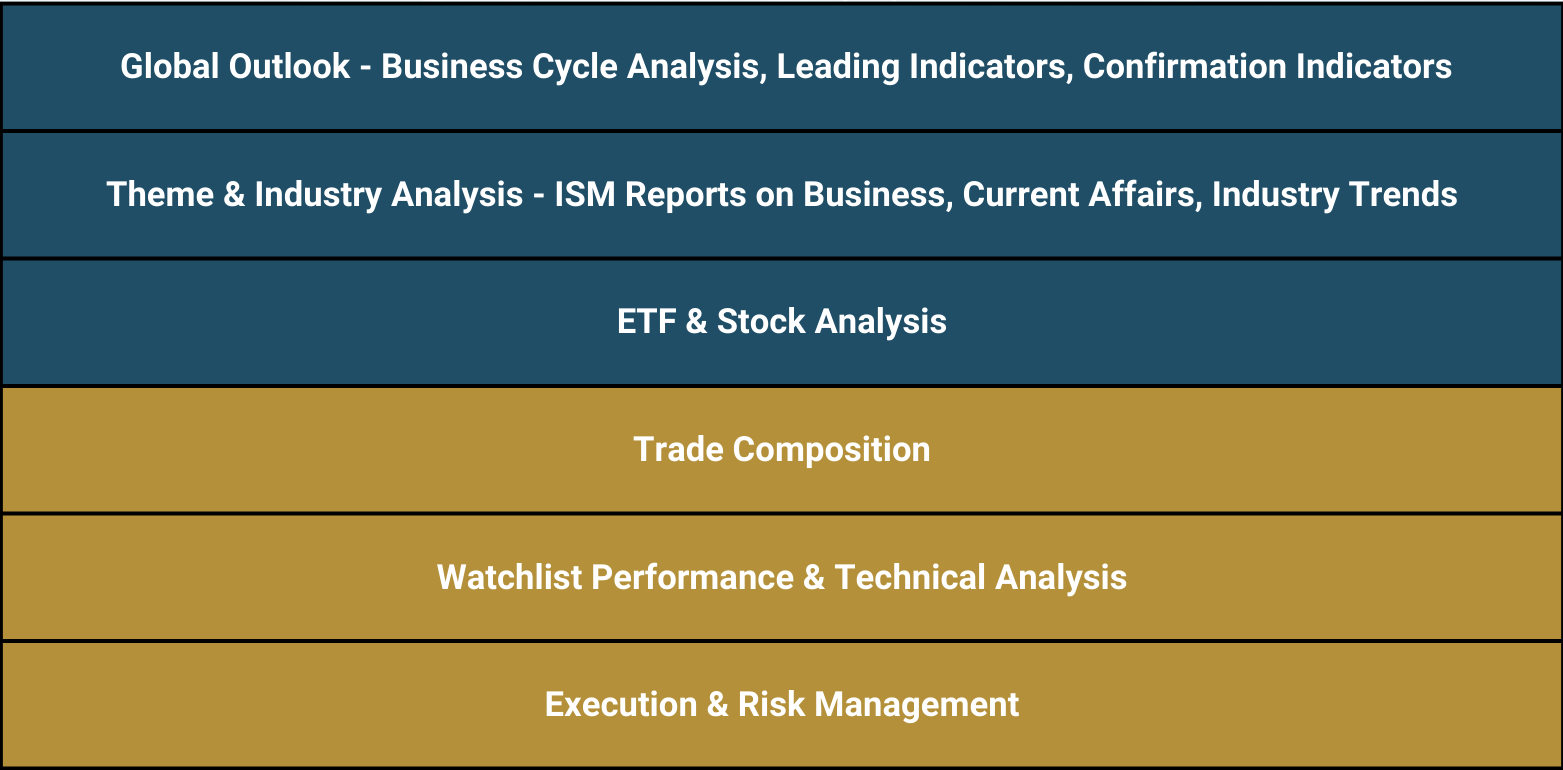Select the 'Confirmation Indicators' text
The width and height of the screenshot is (1563, 770).
click(1267, 66)
